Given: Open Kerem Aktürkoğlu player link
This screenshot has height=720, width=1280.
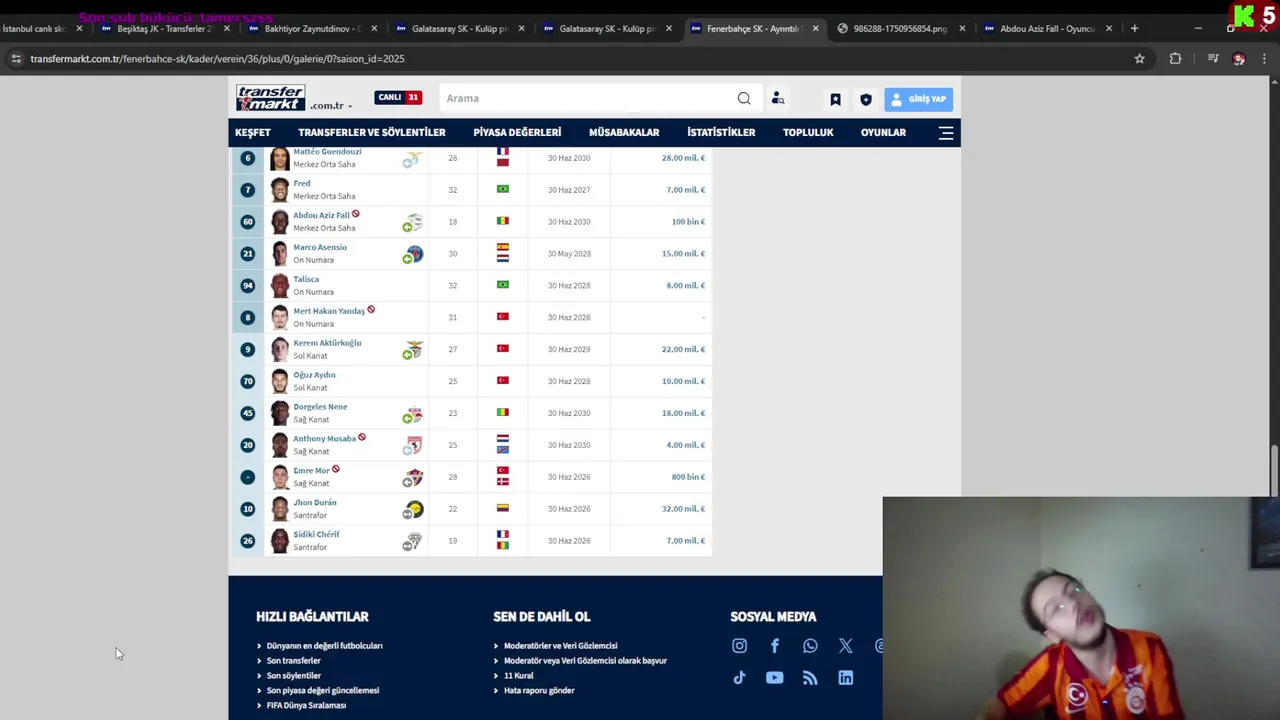Looking at the screenshot, I should coord(327,343).
